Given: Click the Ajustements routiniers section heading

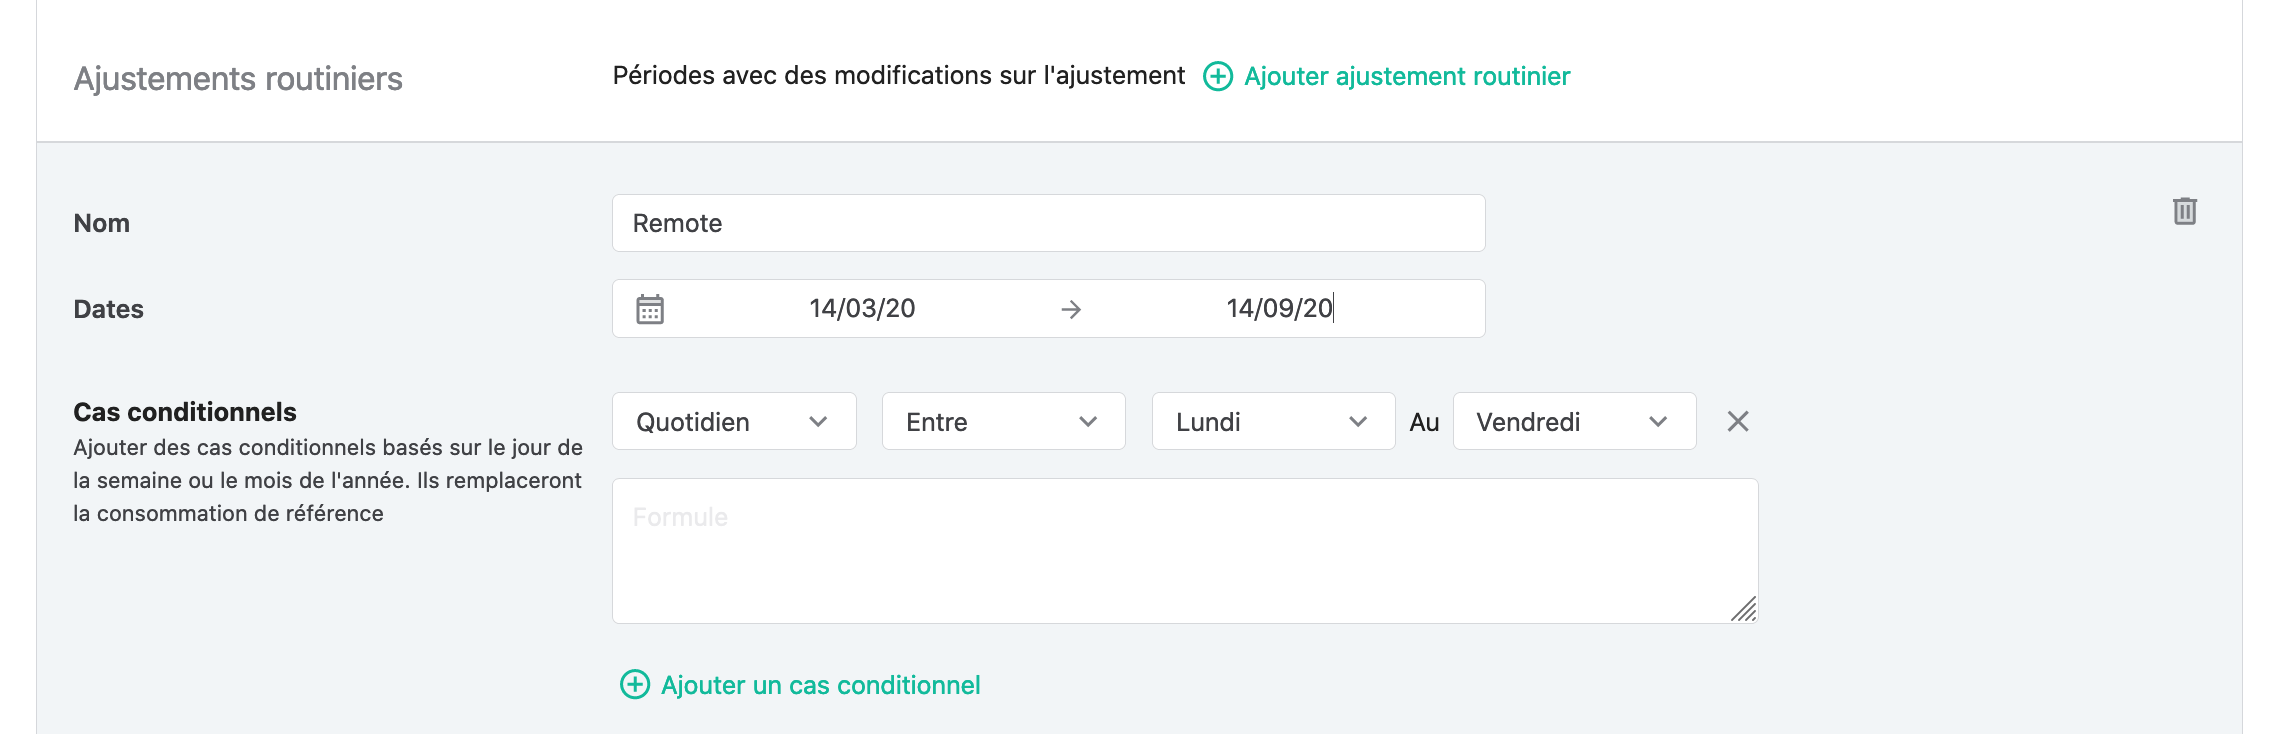Looking at the screenshot, I should [238, 78].
